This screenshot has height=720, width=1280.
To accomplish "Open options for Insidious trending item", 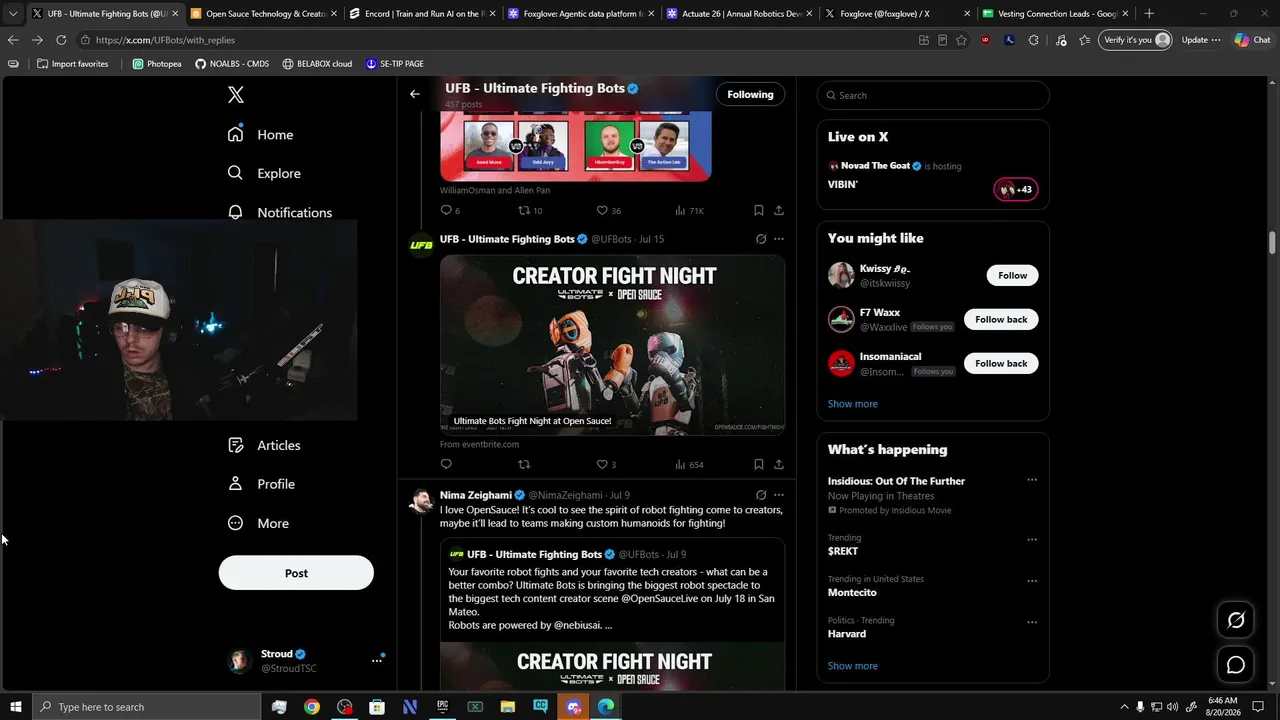I will click(1032, 480).
